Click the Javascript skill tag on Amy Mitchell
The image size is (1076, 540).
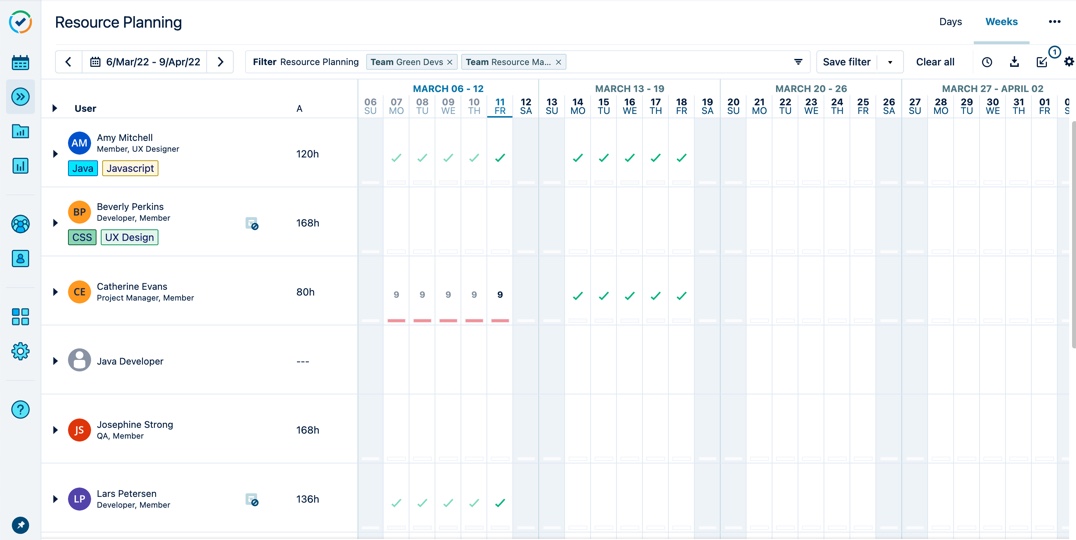click(130, 168)
